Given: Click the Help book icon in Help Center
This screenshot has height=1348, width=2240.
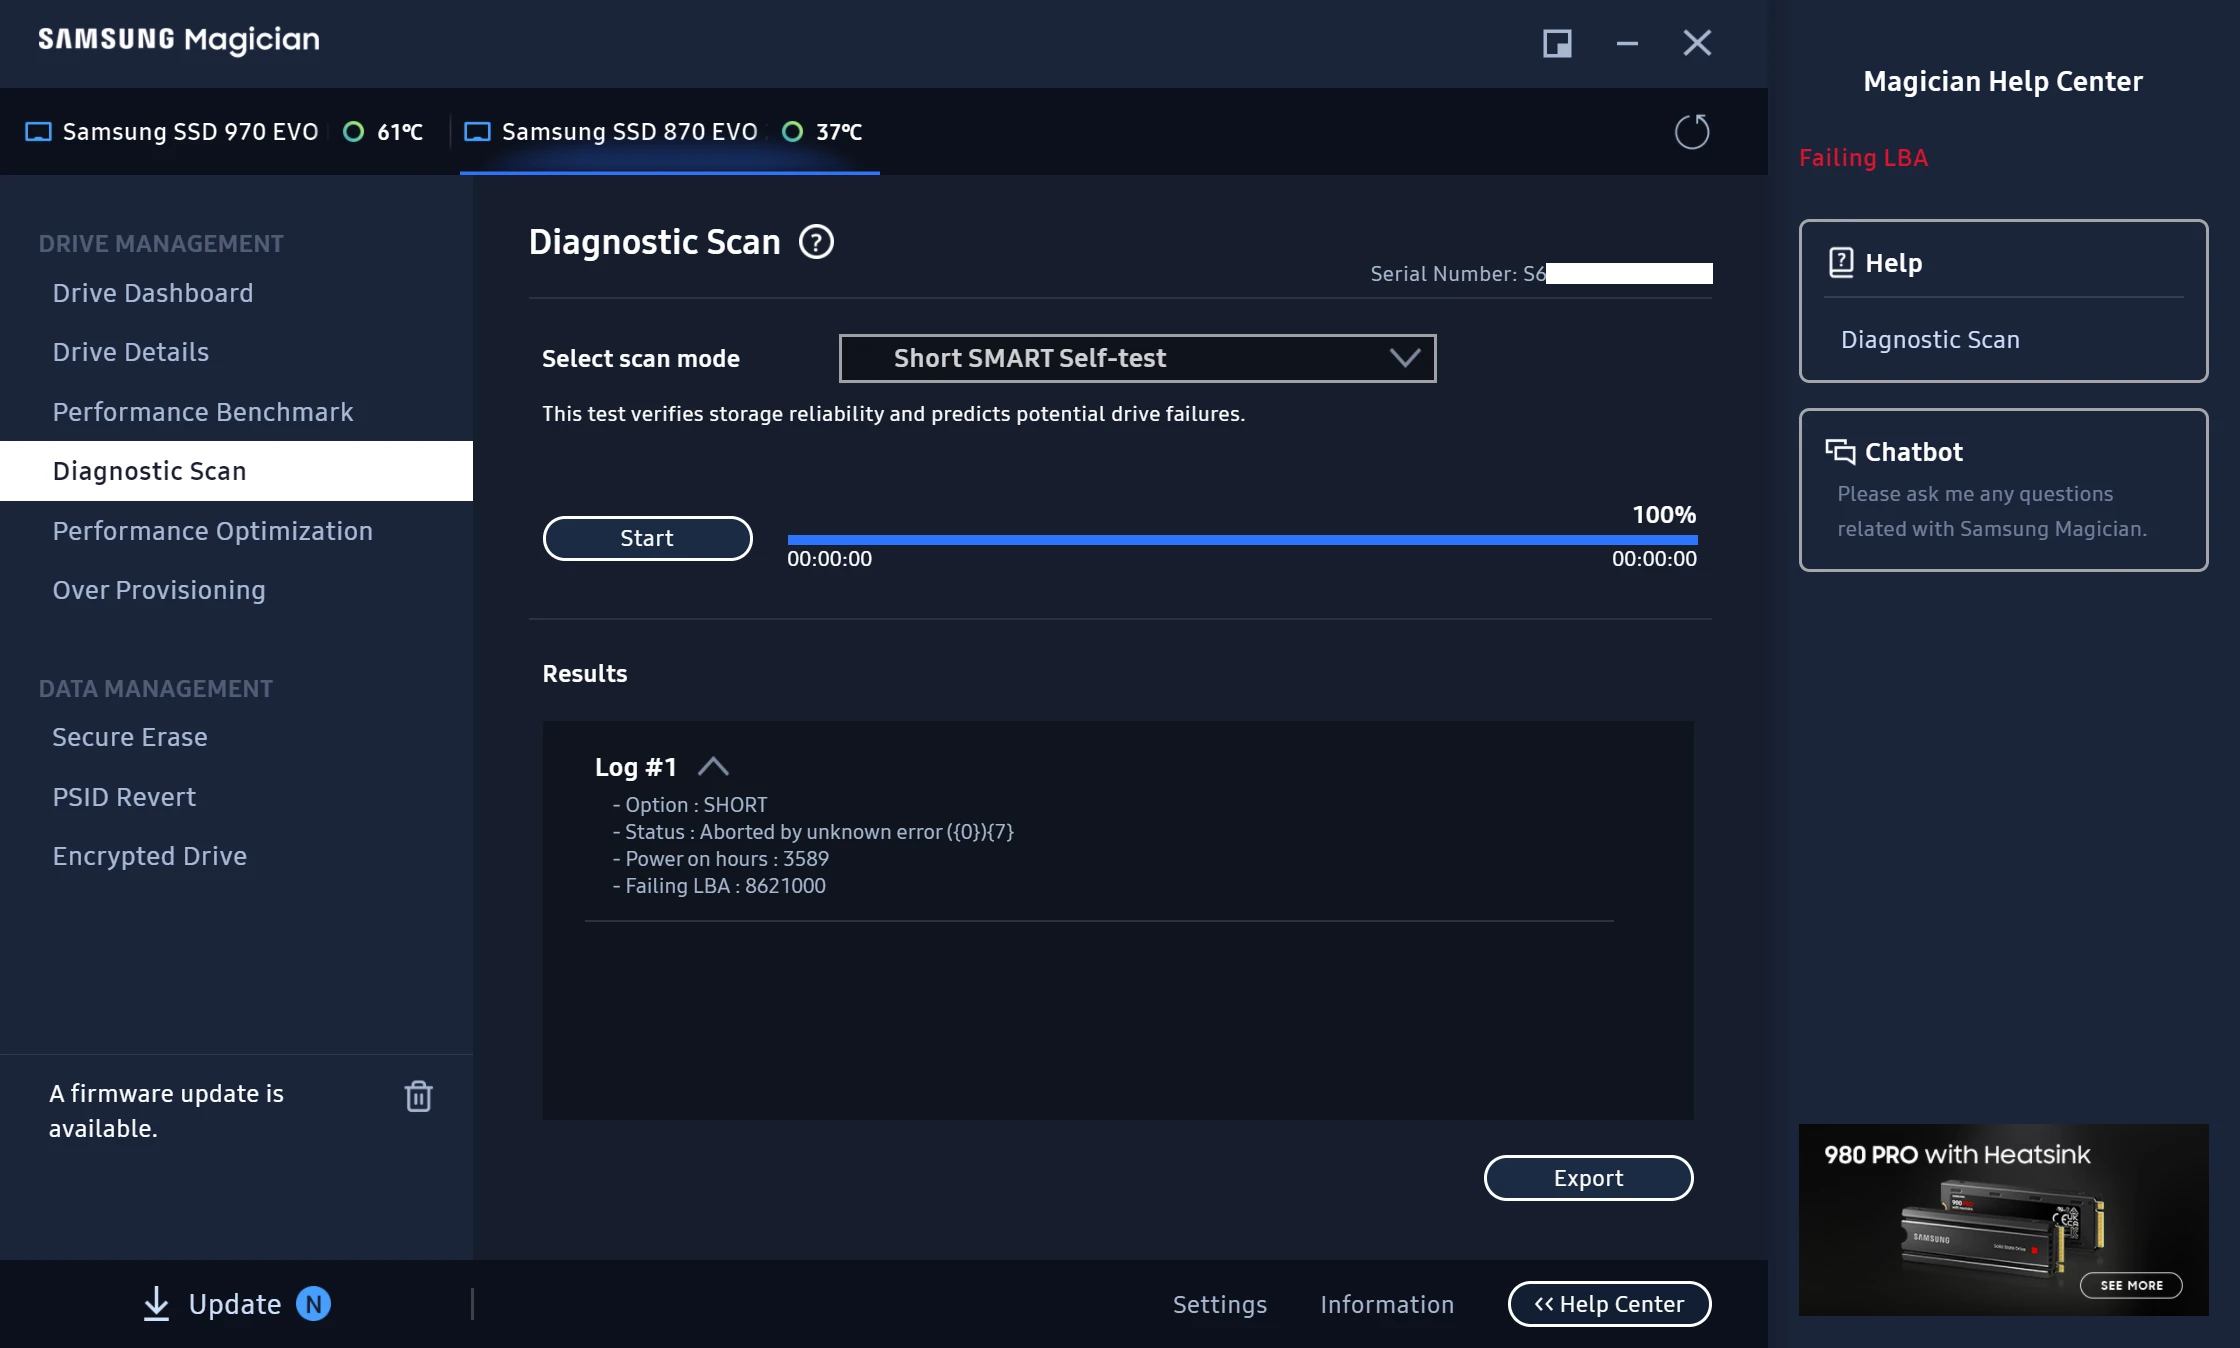Looking at the screenshot, I should [1840, 261].
